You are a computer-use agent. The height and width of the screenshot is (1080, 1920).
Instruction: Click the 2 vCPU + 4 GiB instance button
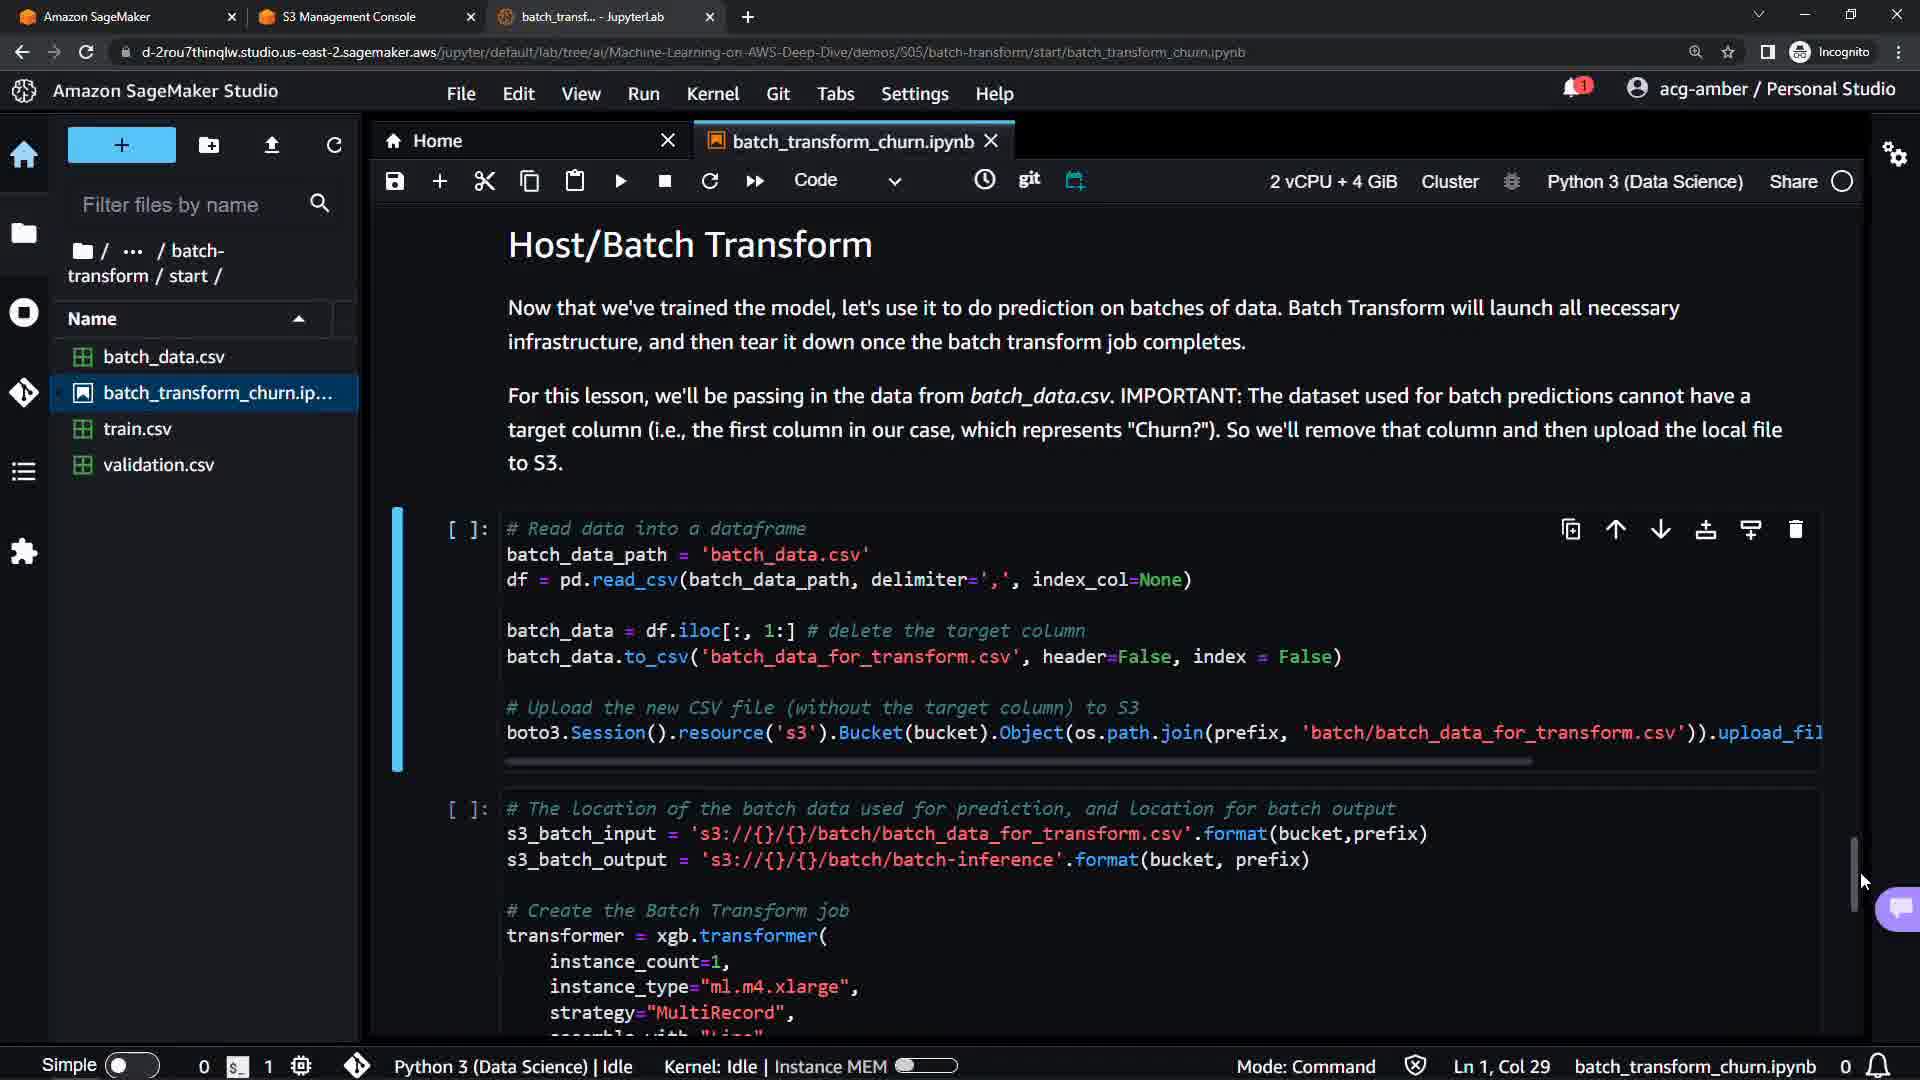[x=1333, y=181]
